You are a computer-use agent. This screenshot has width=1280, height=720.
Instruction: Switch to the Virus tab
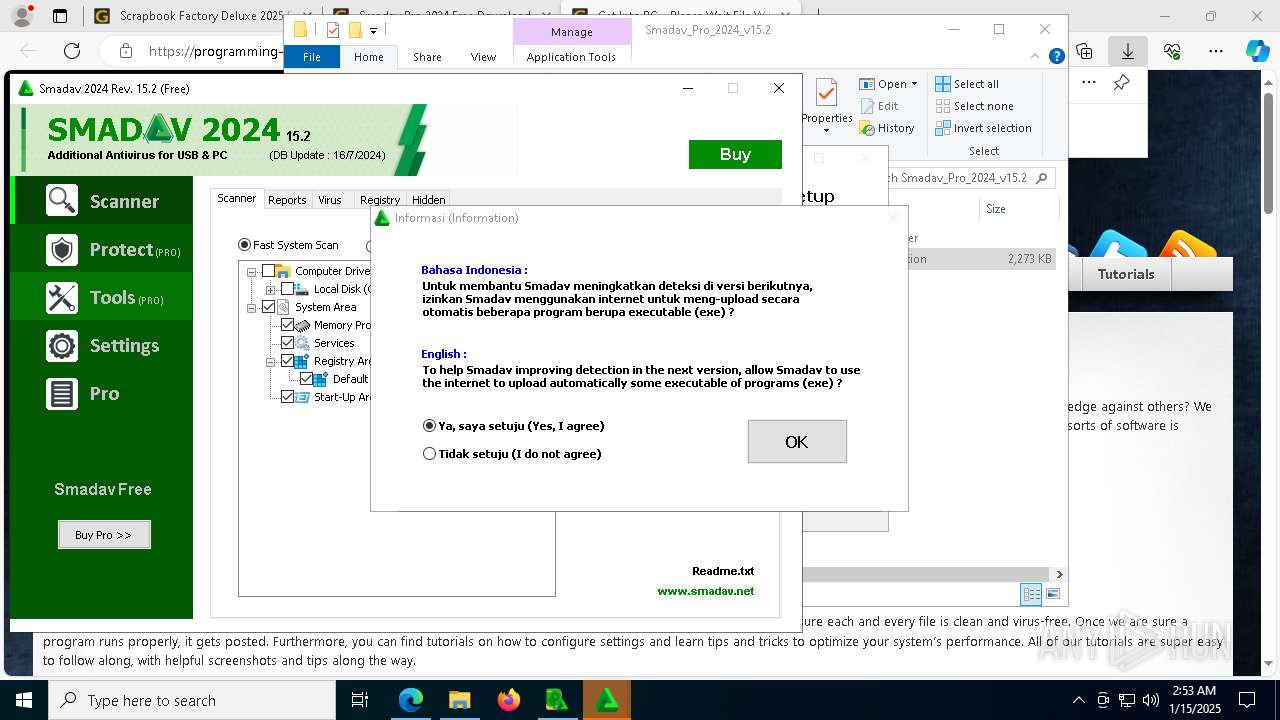pos(330,200)
